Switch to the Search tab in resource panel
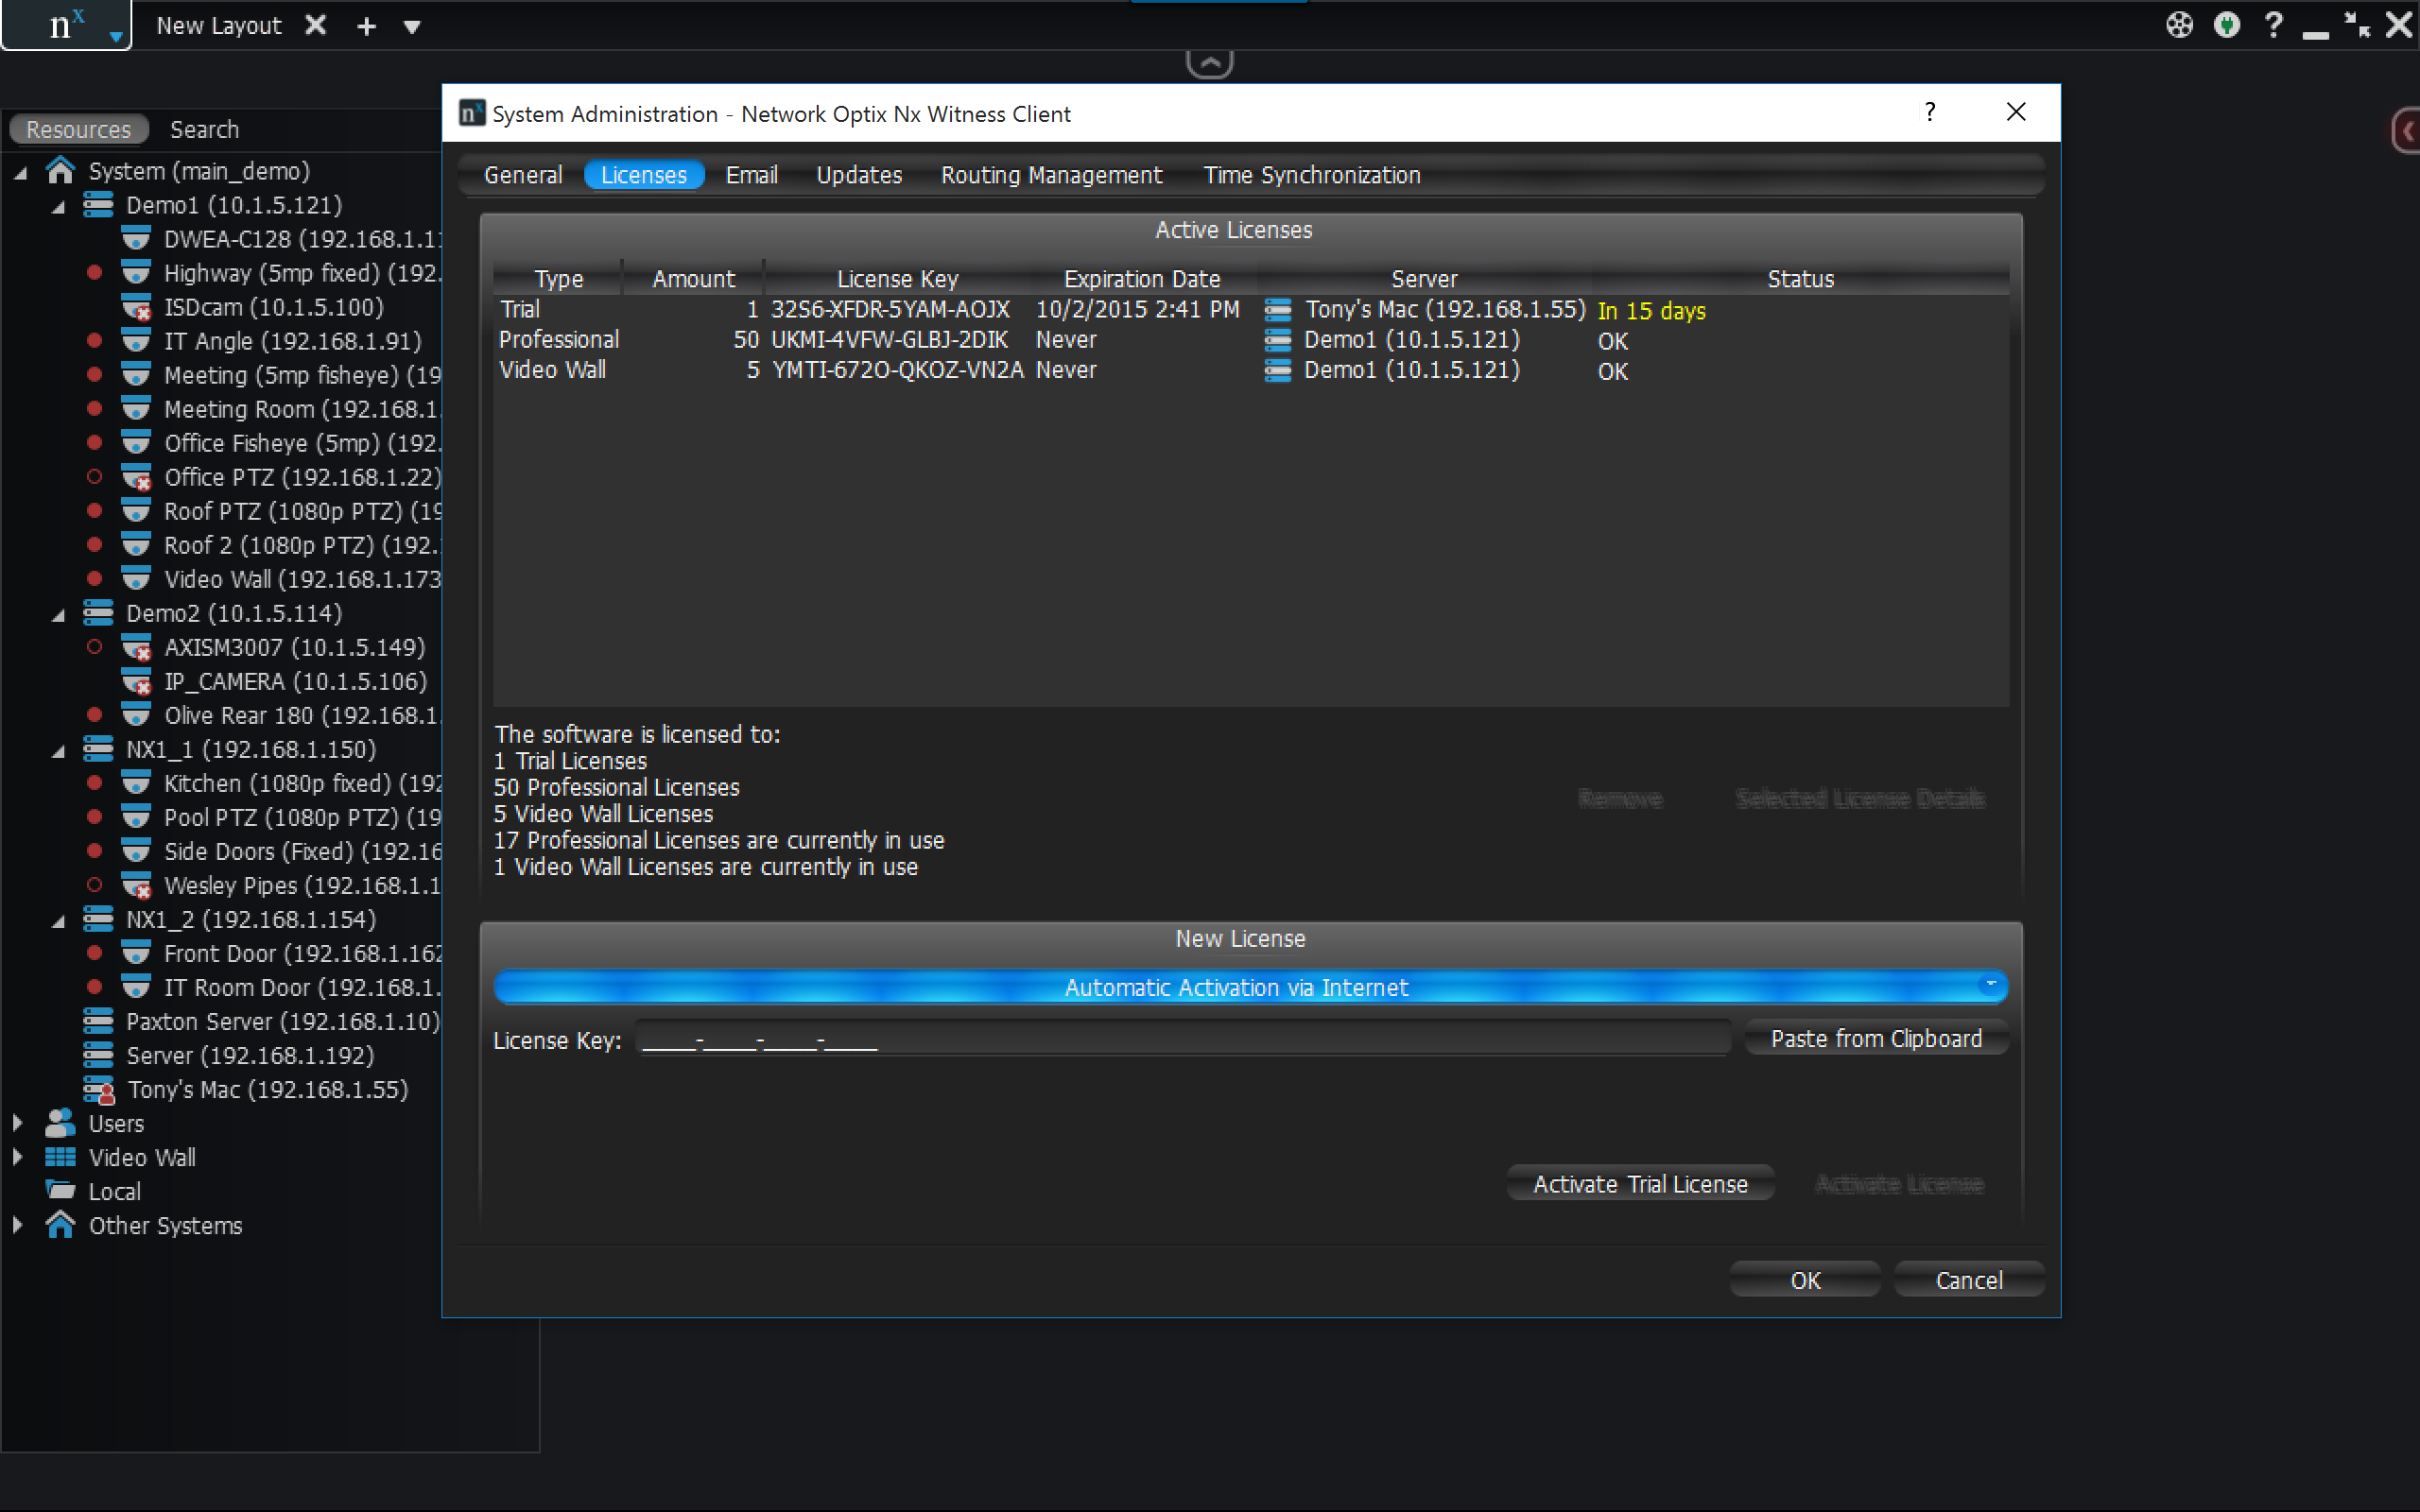Image resolution: width=2420 pixels, height=1512 pixels. (204, 129)
